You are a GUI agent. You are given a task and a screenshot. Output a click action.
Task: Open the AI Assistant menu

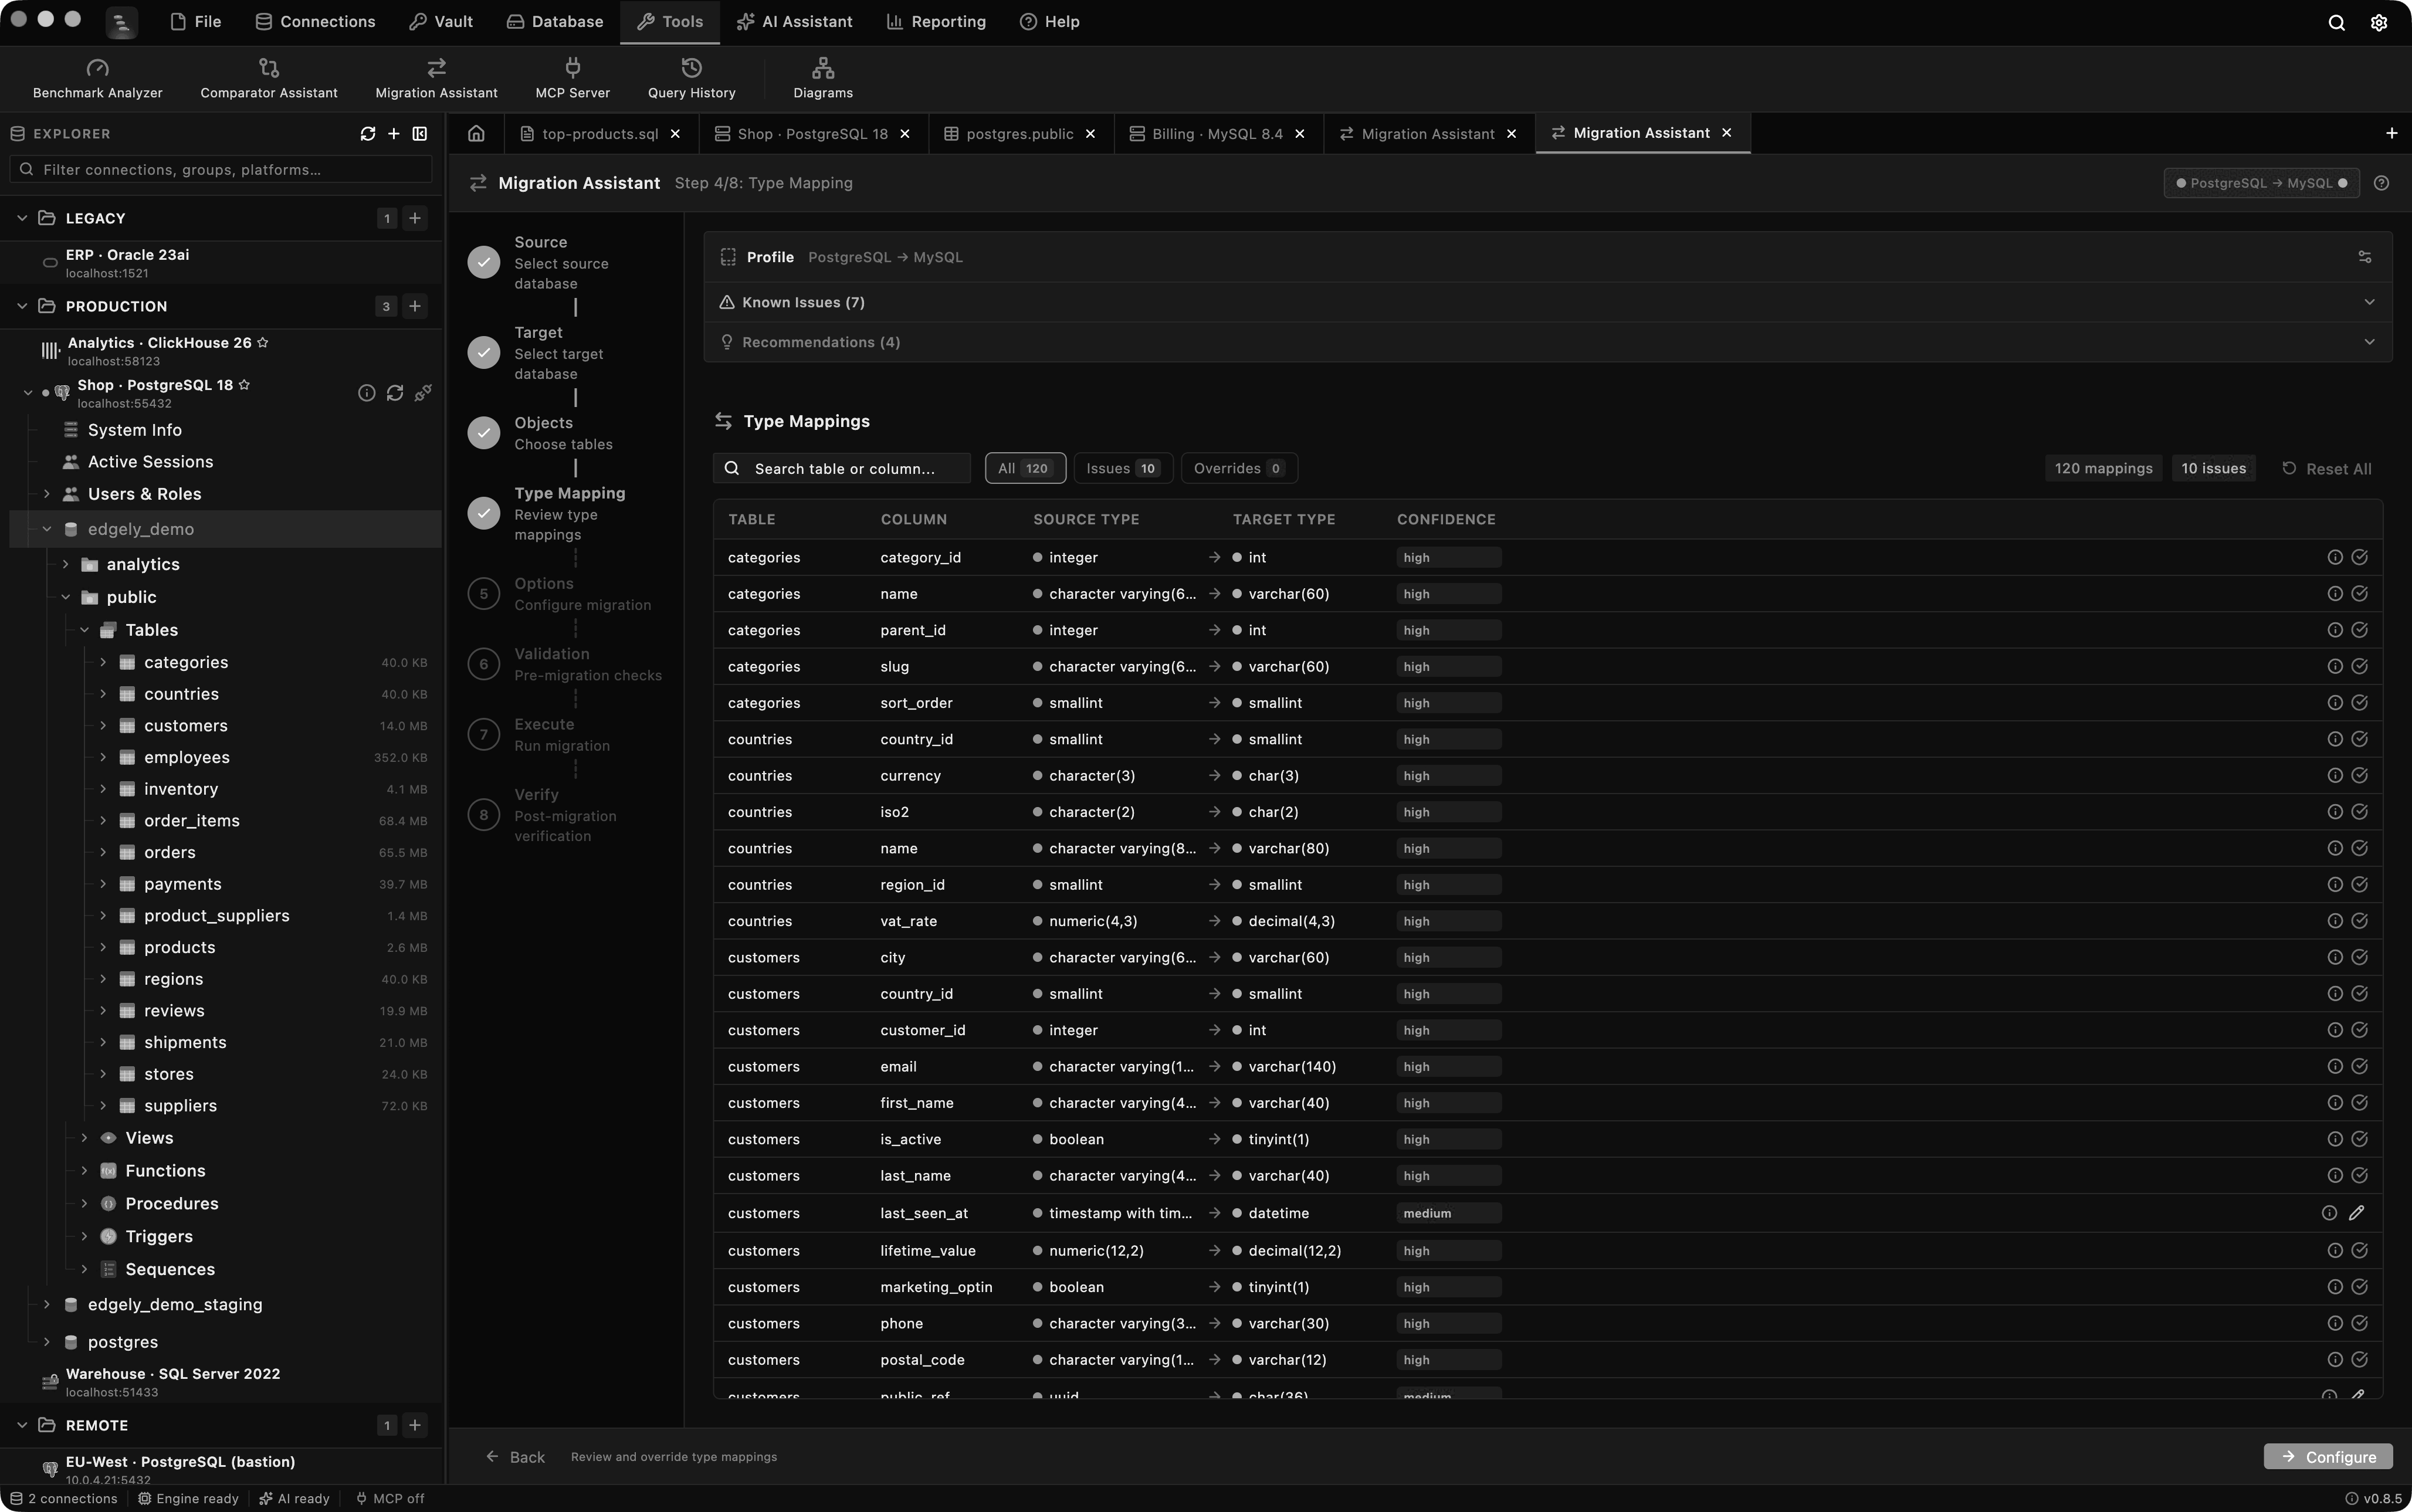pyautogui.click(x=794, y=22)
